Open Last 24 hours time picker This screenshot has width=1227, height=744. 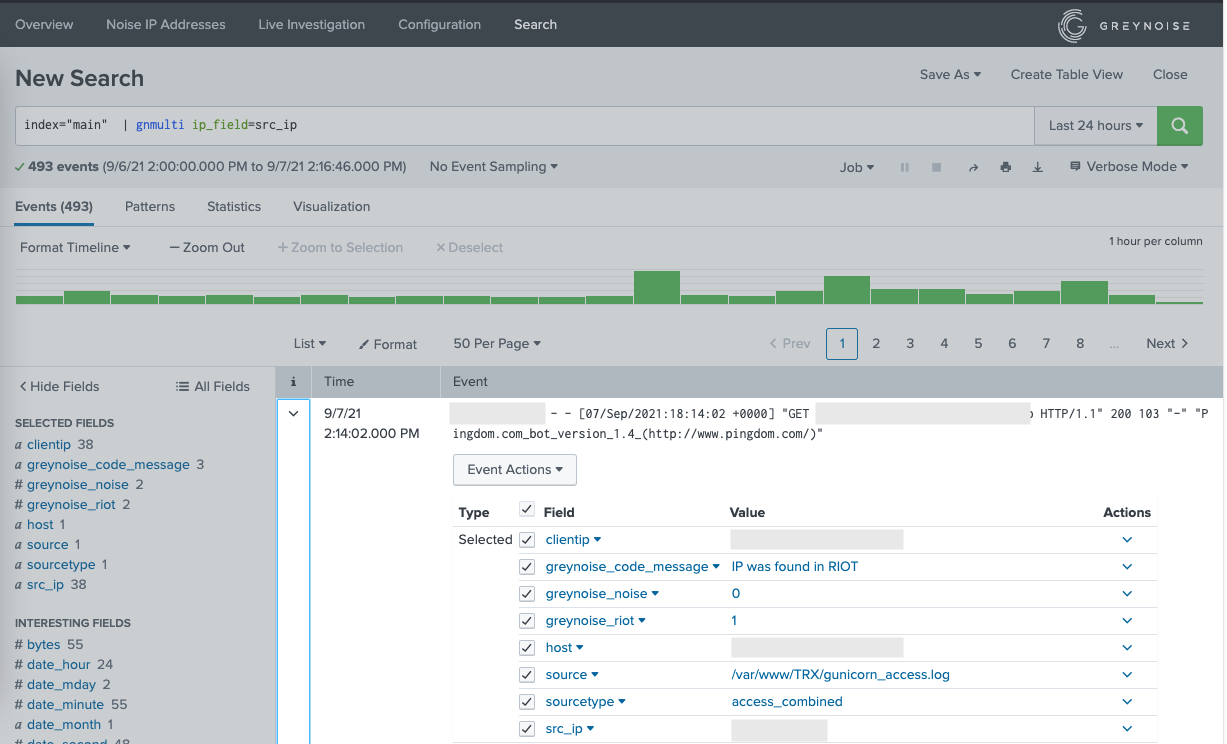tap(1096, 125)
